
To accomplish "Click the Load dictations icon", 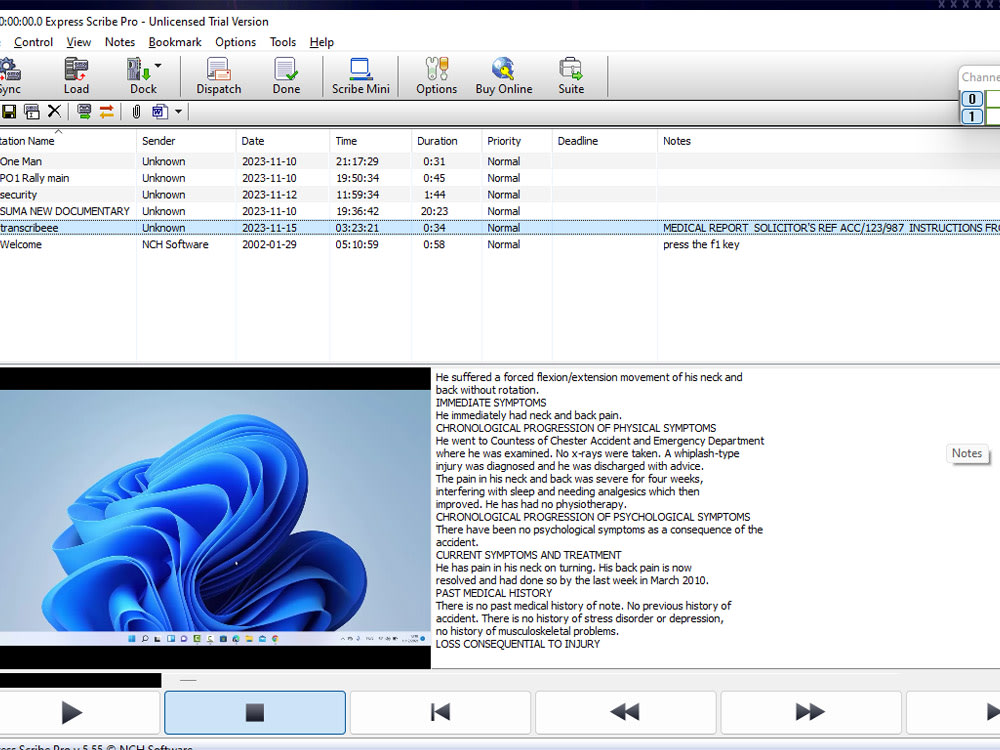I will click(76, 76).
